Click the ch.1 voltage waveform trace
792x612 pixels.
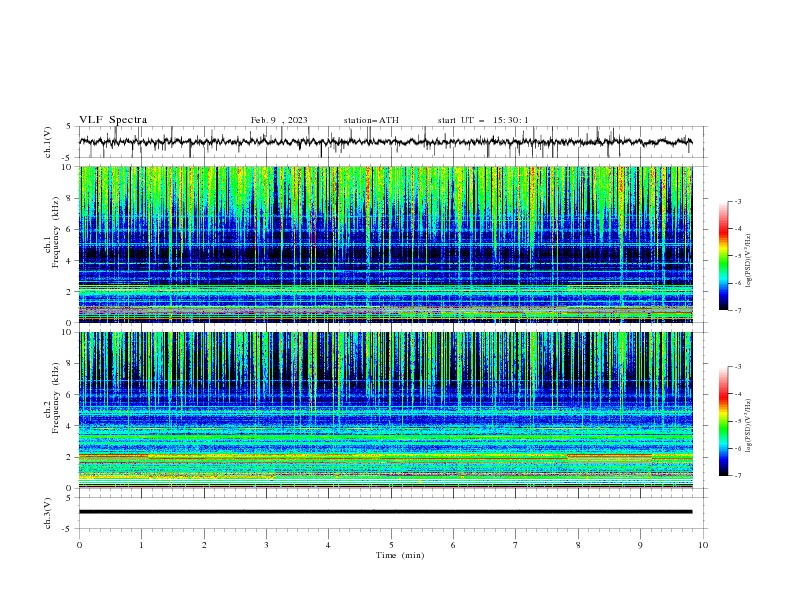(x=385, y=142)
